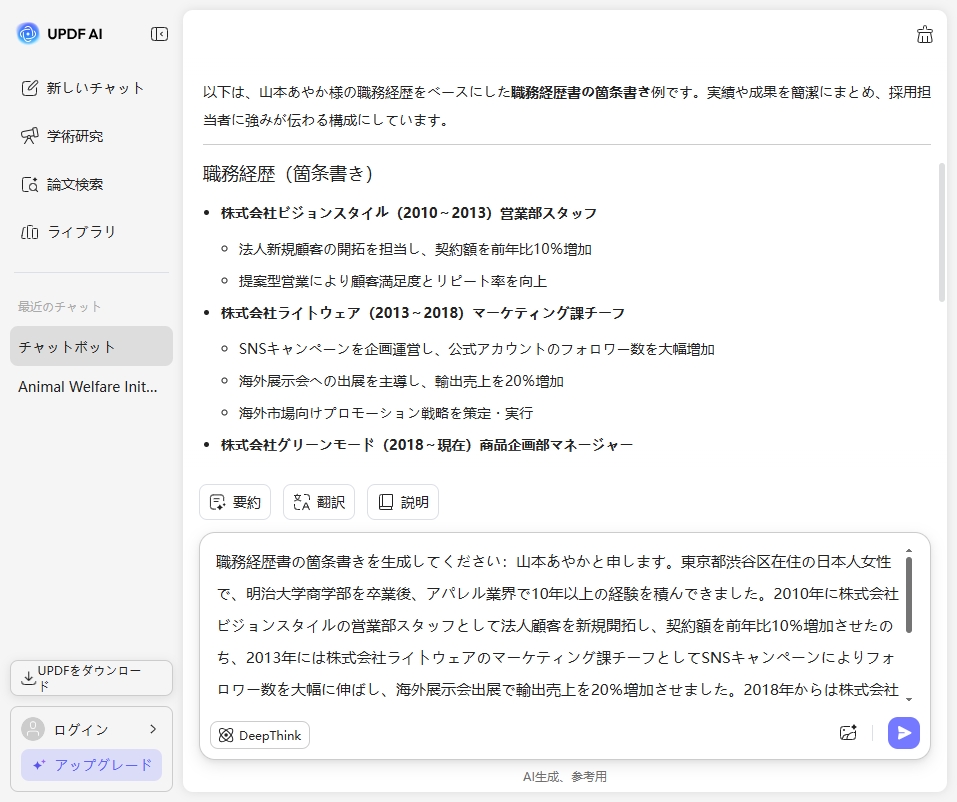Viewport: 957px width, 802px height.
Task: Select the 学術研究 research icon
Action: coord(29,136)
